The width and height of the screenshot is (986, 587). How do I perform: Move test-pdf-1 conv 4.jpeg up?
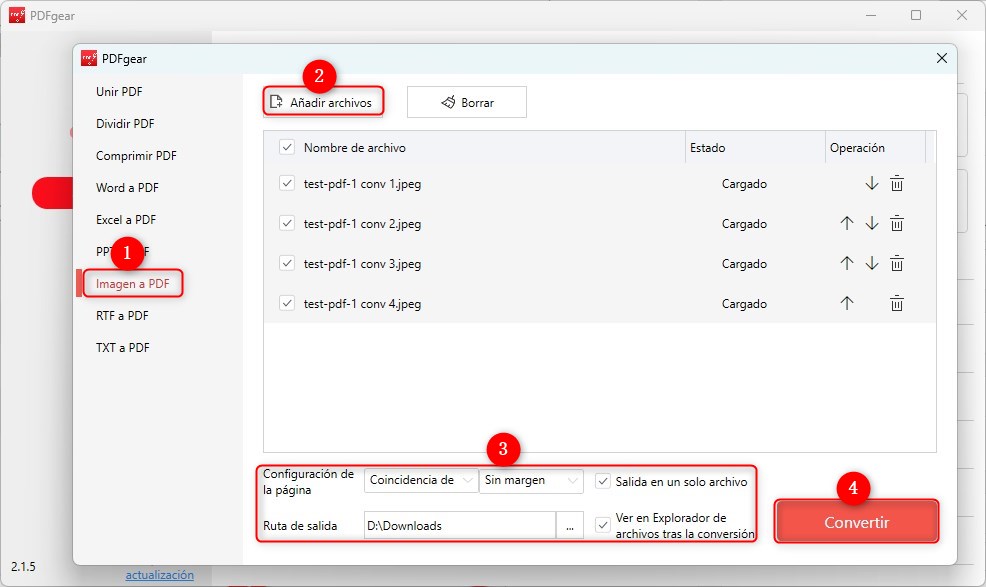click(846, 303)
